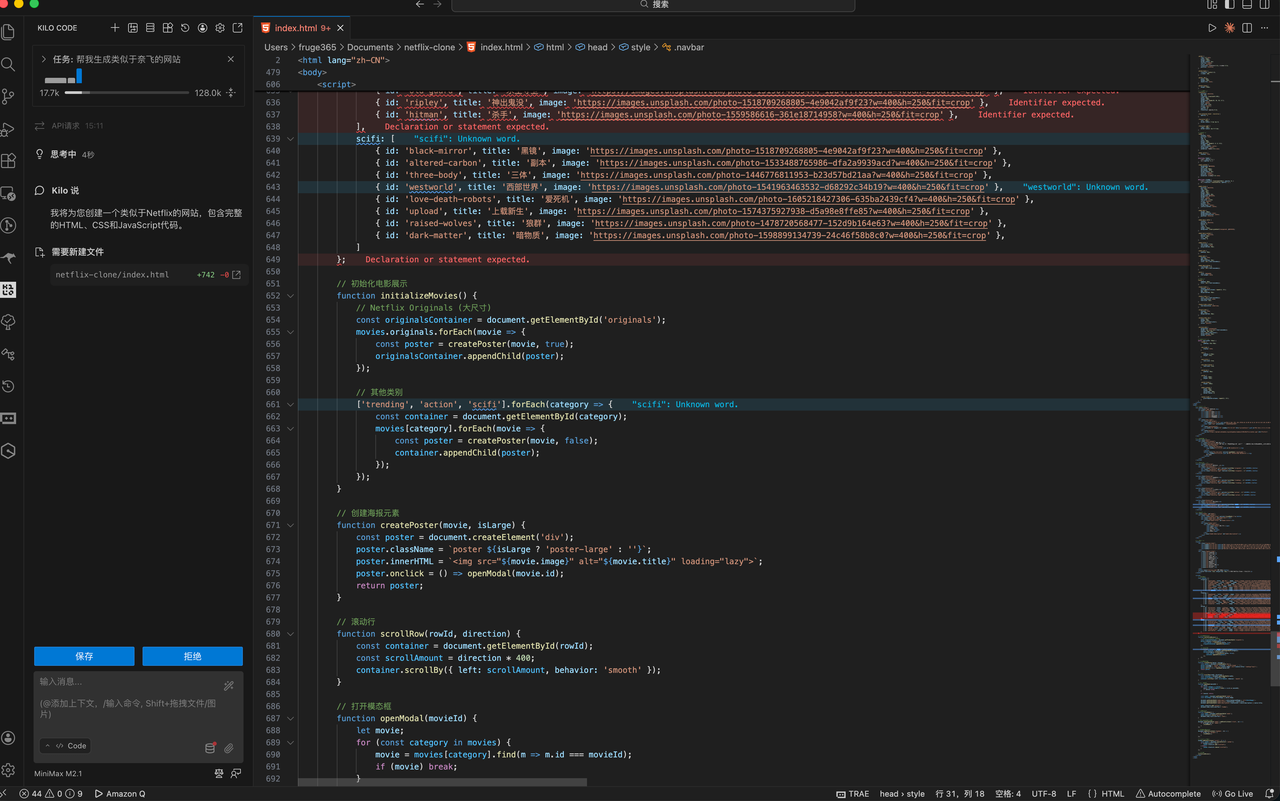This screenshot has height=801, width=1280.
Task: Open Kilo Code history icon in panel header
Action: click(x=185, y=28)
